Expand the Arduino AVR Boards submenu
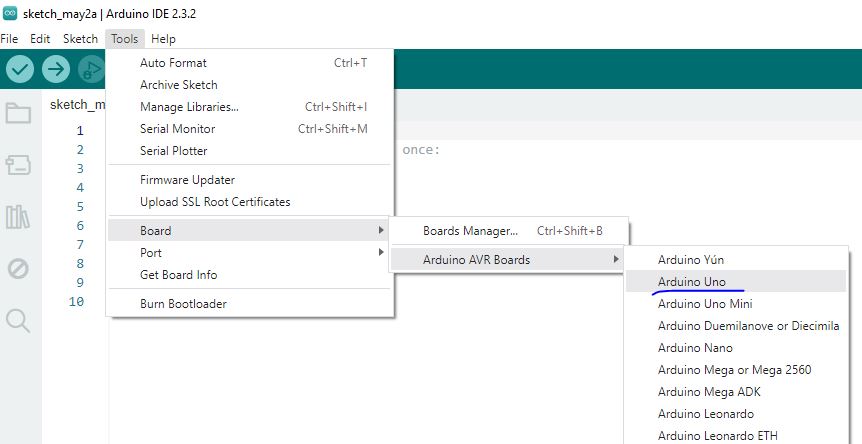862x444 pixels. (509, 260)
